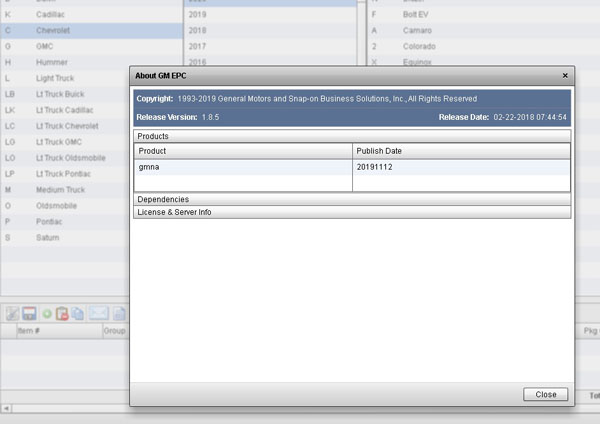
Task: Click the Close button in the dialog
Action: click(545, 395)
